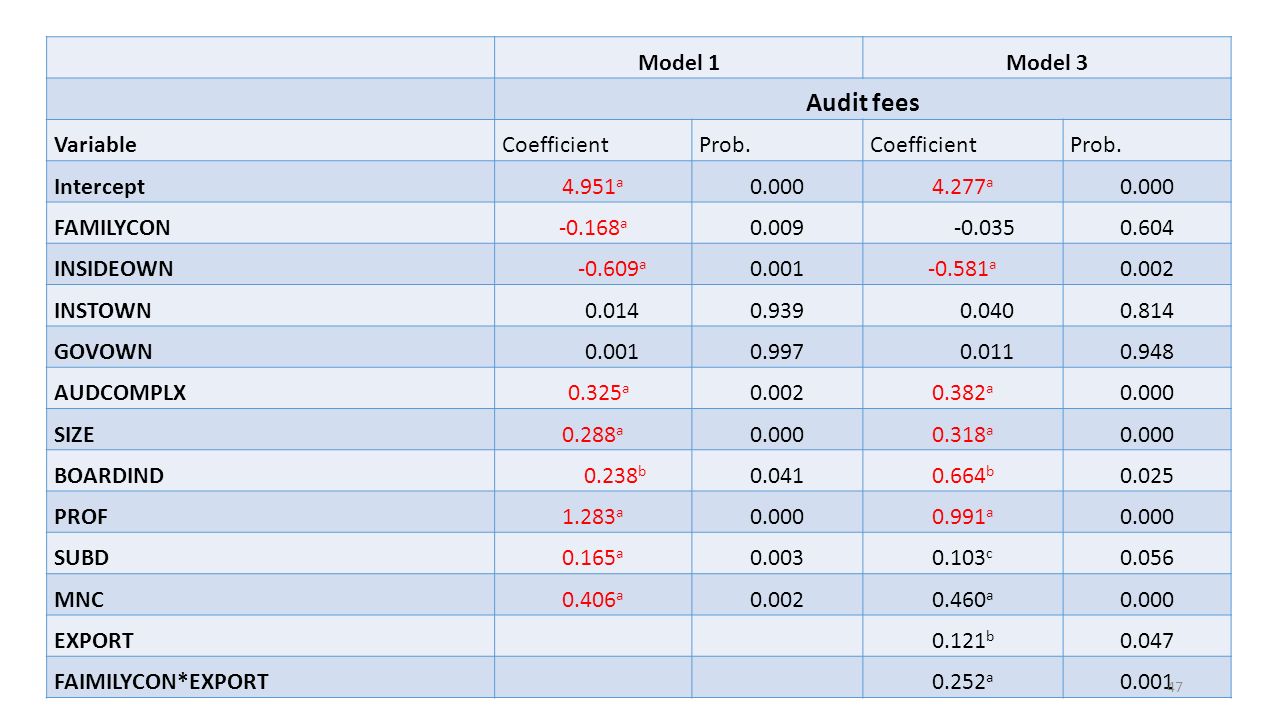Select the BOARDIND probability 0.025

point(1147,476)
